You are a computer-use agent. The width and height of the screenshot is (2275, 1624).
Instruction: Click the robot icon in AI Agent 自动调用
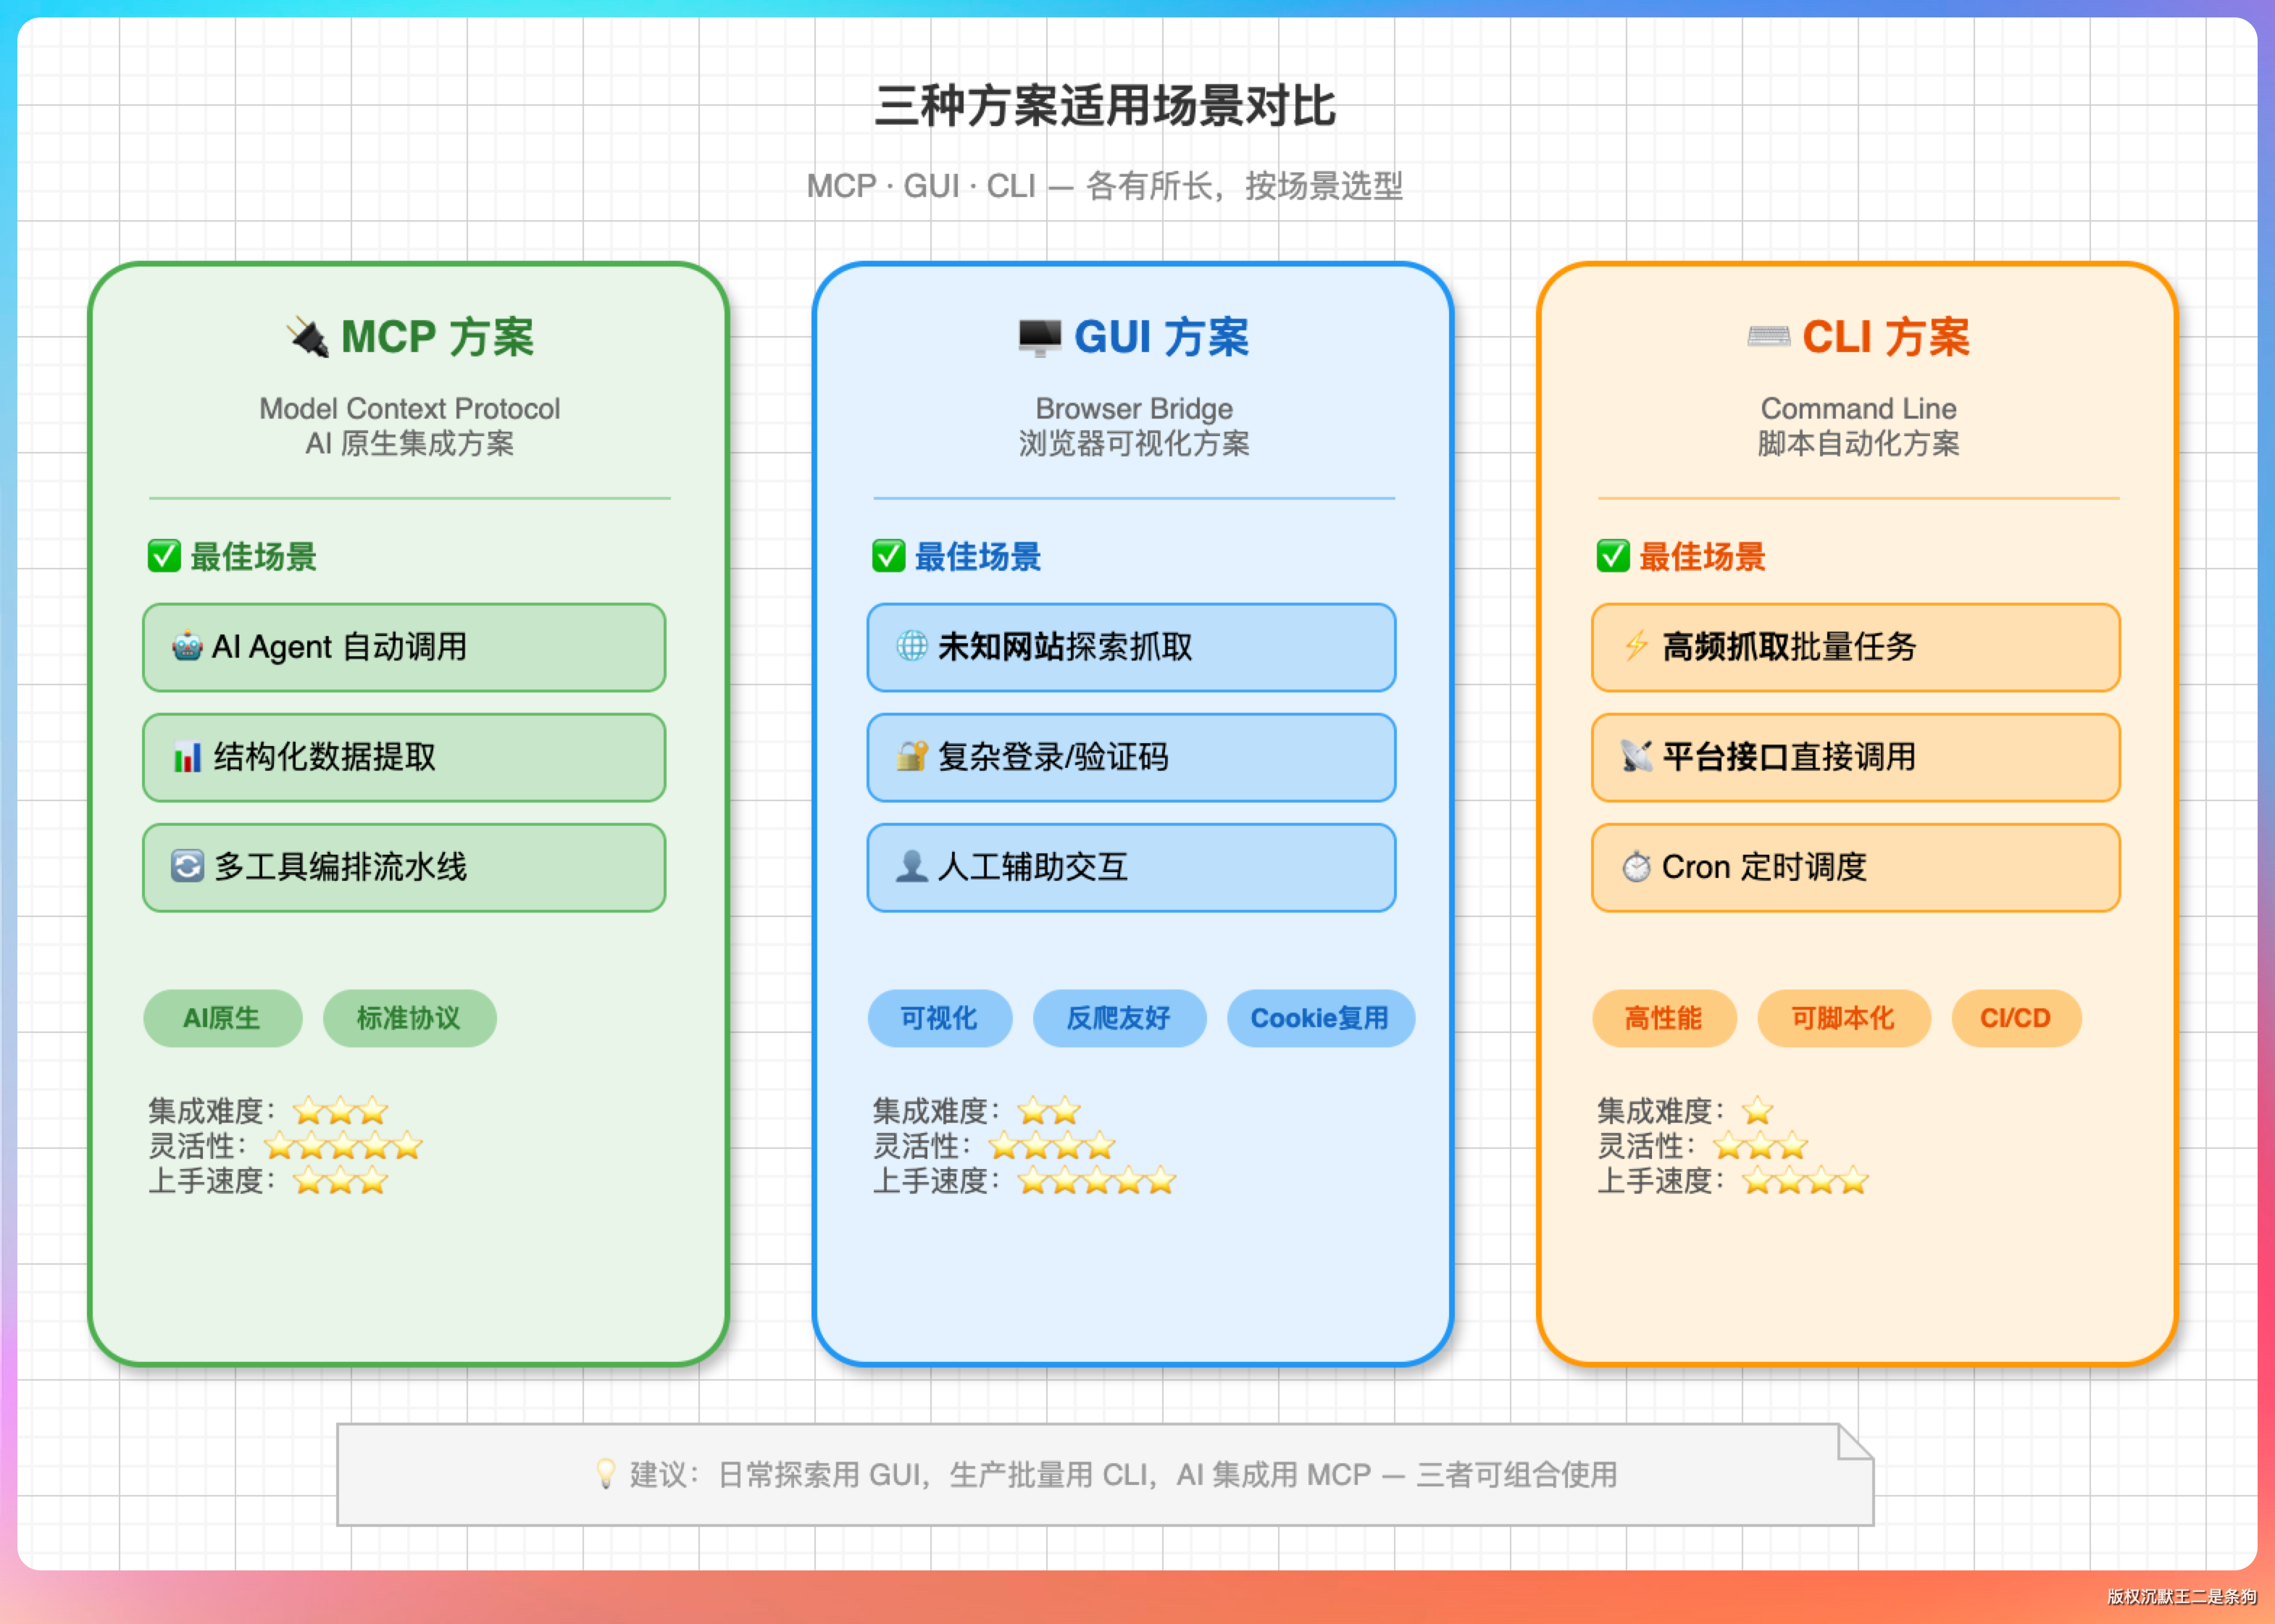click(187, 647)
